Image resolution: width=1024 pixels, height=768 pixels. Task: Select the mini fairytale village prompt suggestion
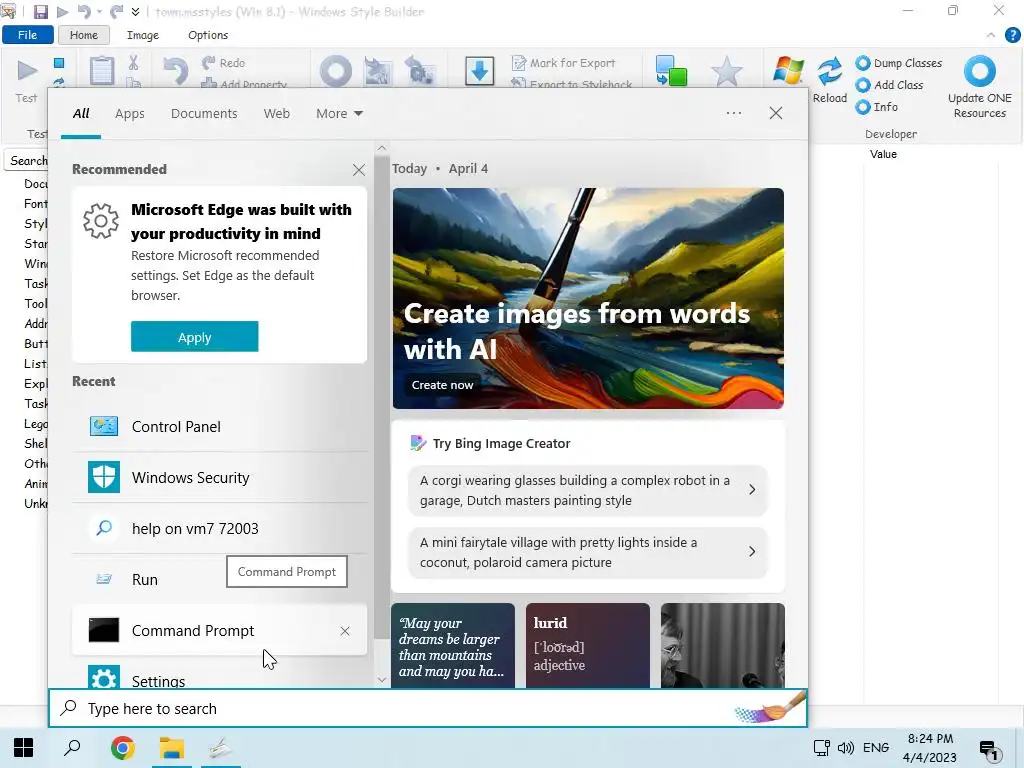click(x=587, y=552)
